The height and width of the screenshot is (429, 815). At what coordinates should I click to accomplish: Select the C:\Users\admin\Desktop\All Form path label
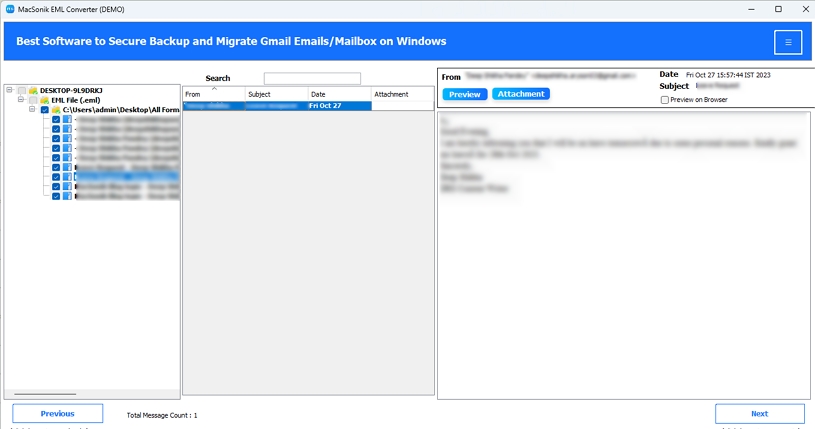121,110
